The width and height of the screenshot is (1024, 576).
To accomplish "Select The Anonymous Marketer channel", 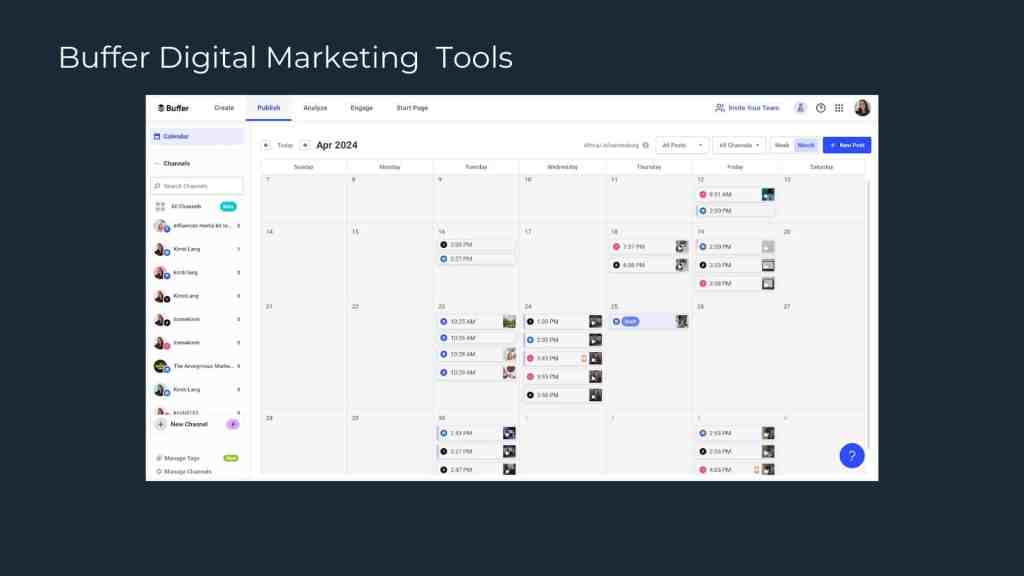I will click(197, 366).
